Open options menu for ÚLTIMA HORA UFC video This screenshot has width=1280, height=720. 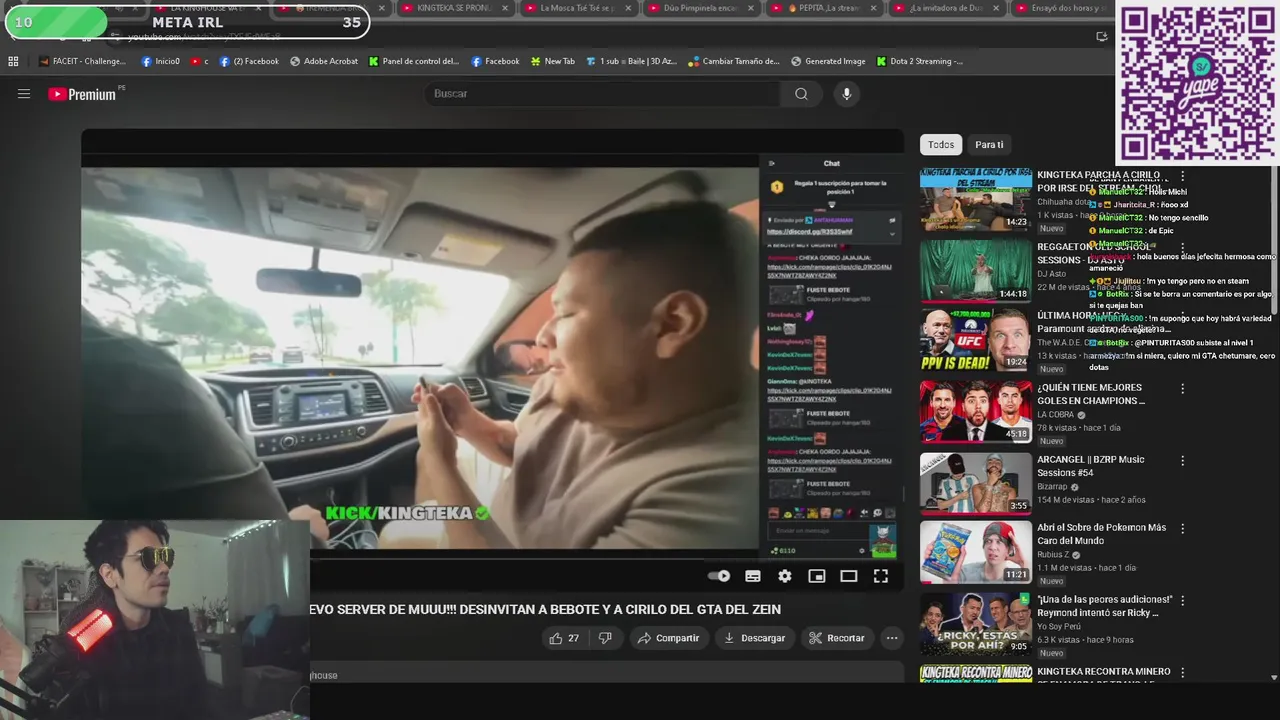(1183, 316)
